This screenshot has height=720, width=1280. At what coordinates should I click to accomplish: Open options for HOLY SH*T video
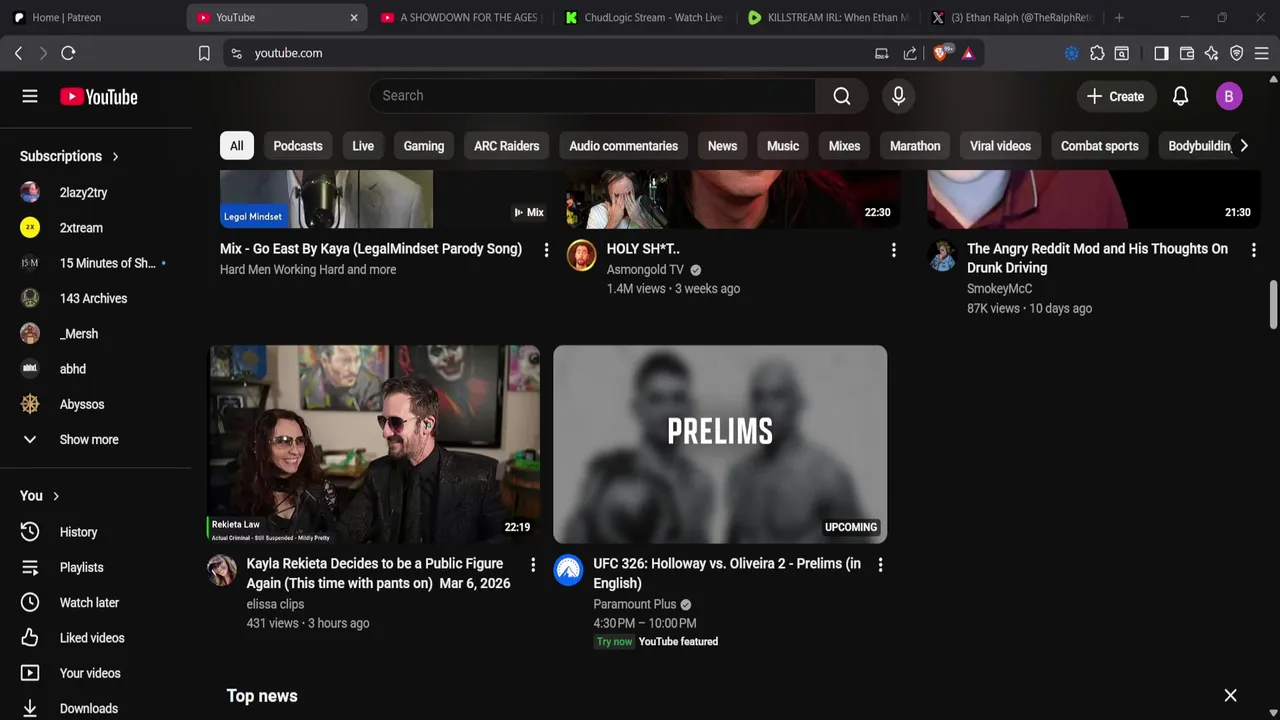point(894,250)
